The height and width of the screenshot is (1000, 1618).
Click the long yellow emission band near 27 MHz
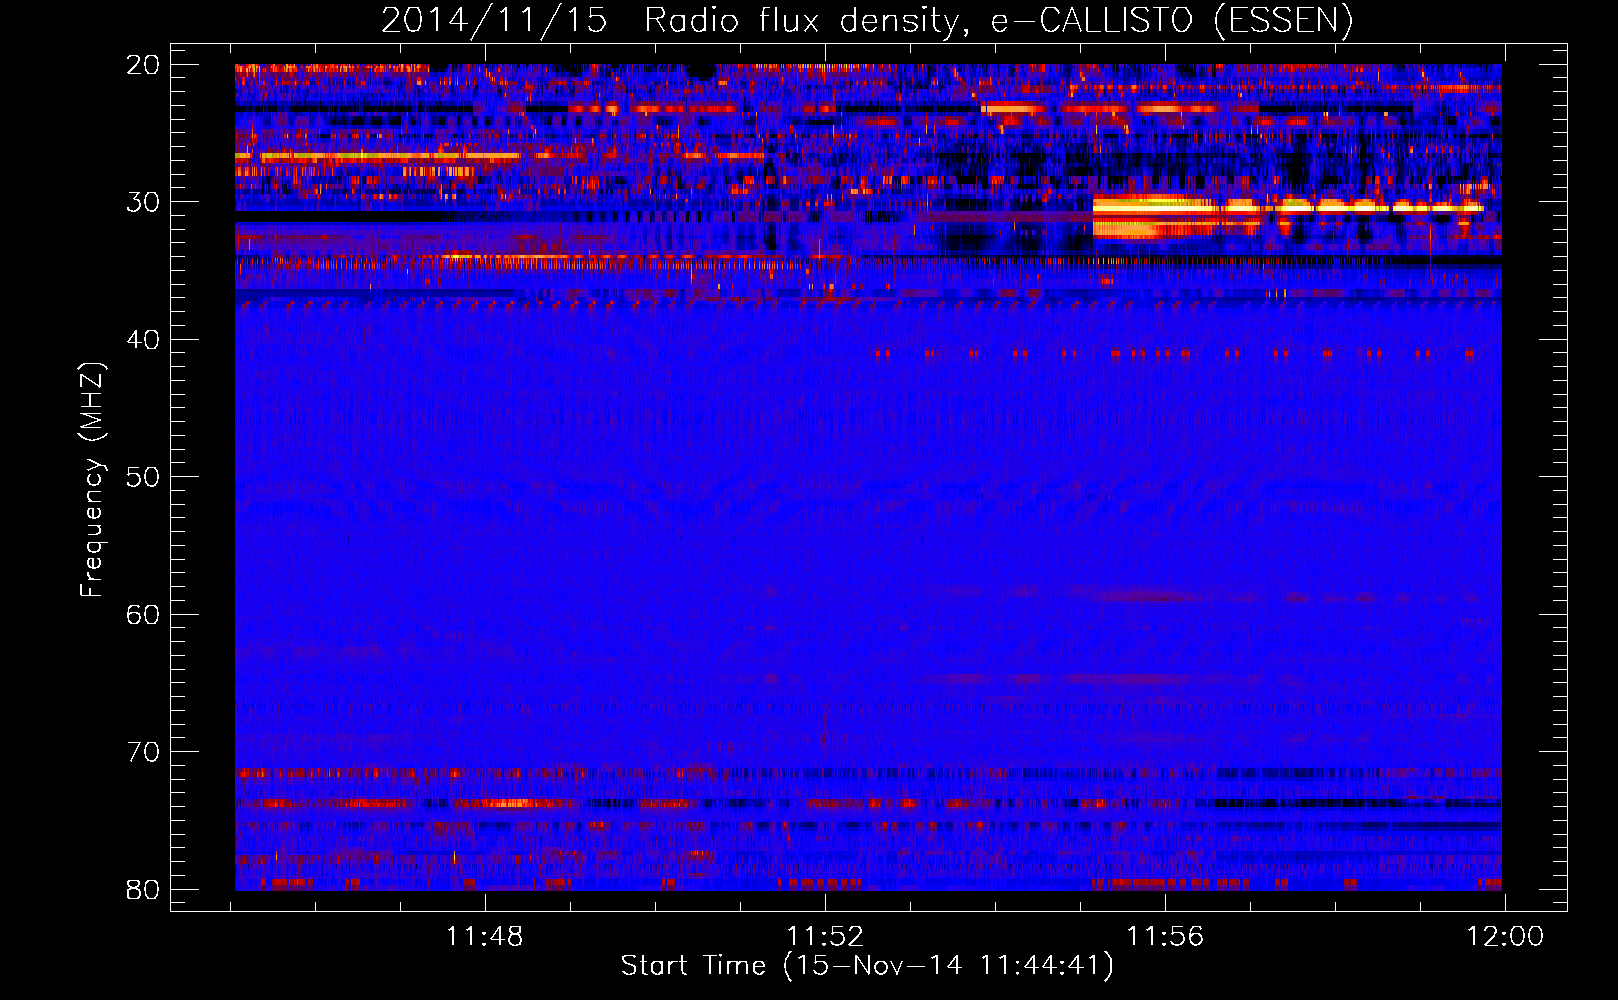click(378, 156)
